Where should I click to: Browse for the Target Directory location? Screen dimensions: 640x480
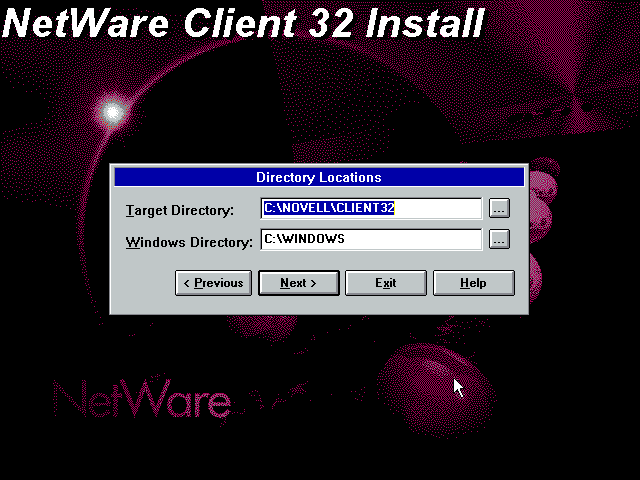pyautogui.click(x=499, y=209)
